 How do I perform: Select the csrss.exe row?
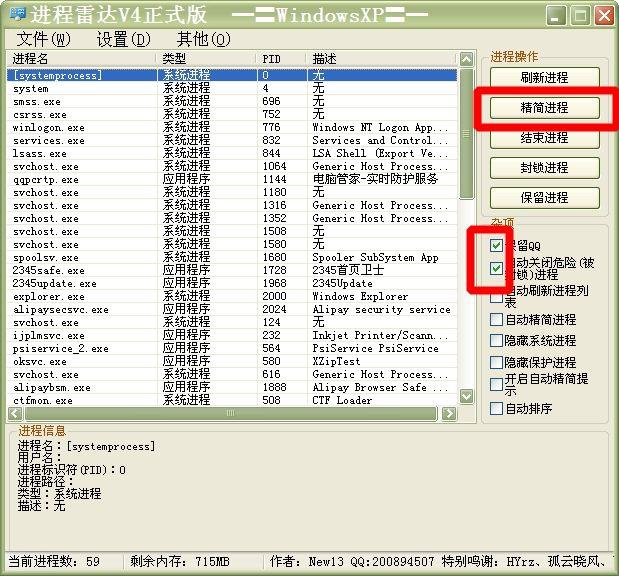pyautogui.click(x=232, y=114)
